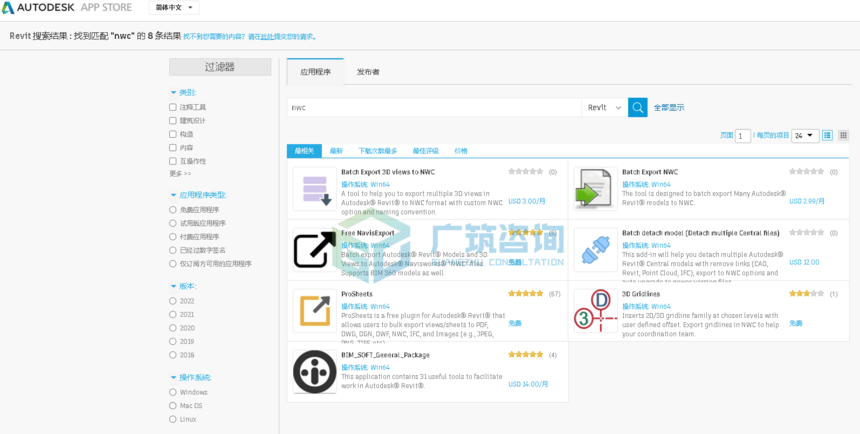This screenshot has width=860, height=434.
Task: Tick the 注释工具 category checkbox
Action: point(173,107)
